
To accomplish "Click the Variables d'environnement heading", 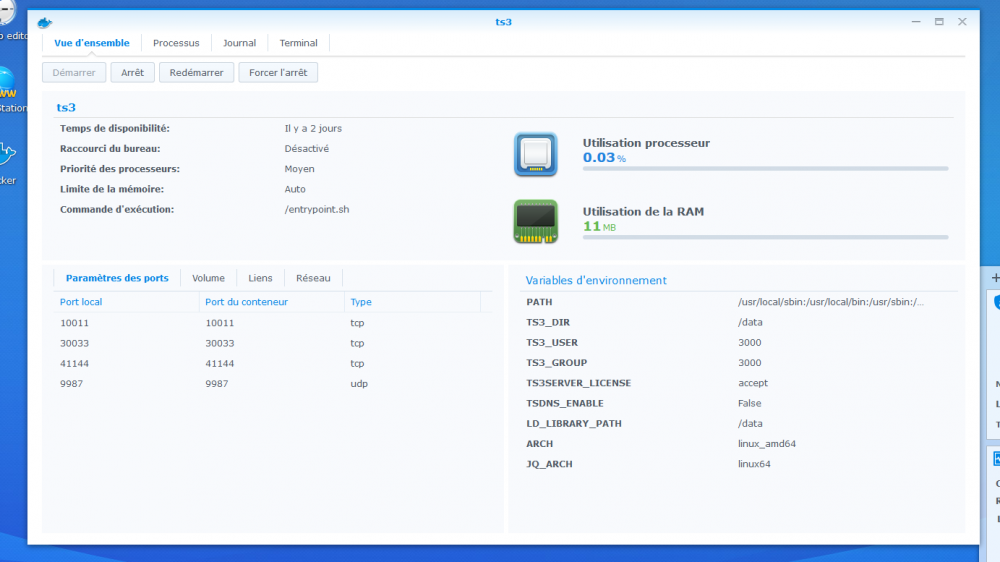I will point(596,280).
